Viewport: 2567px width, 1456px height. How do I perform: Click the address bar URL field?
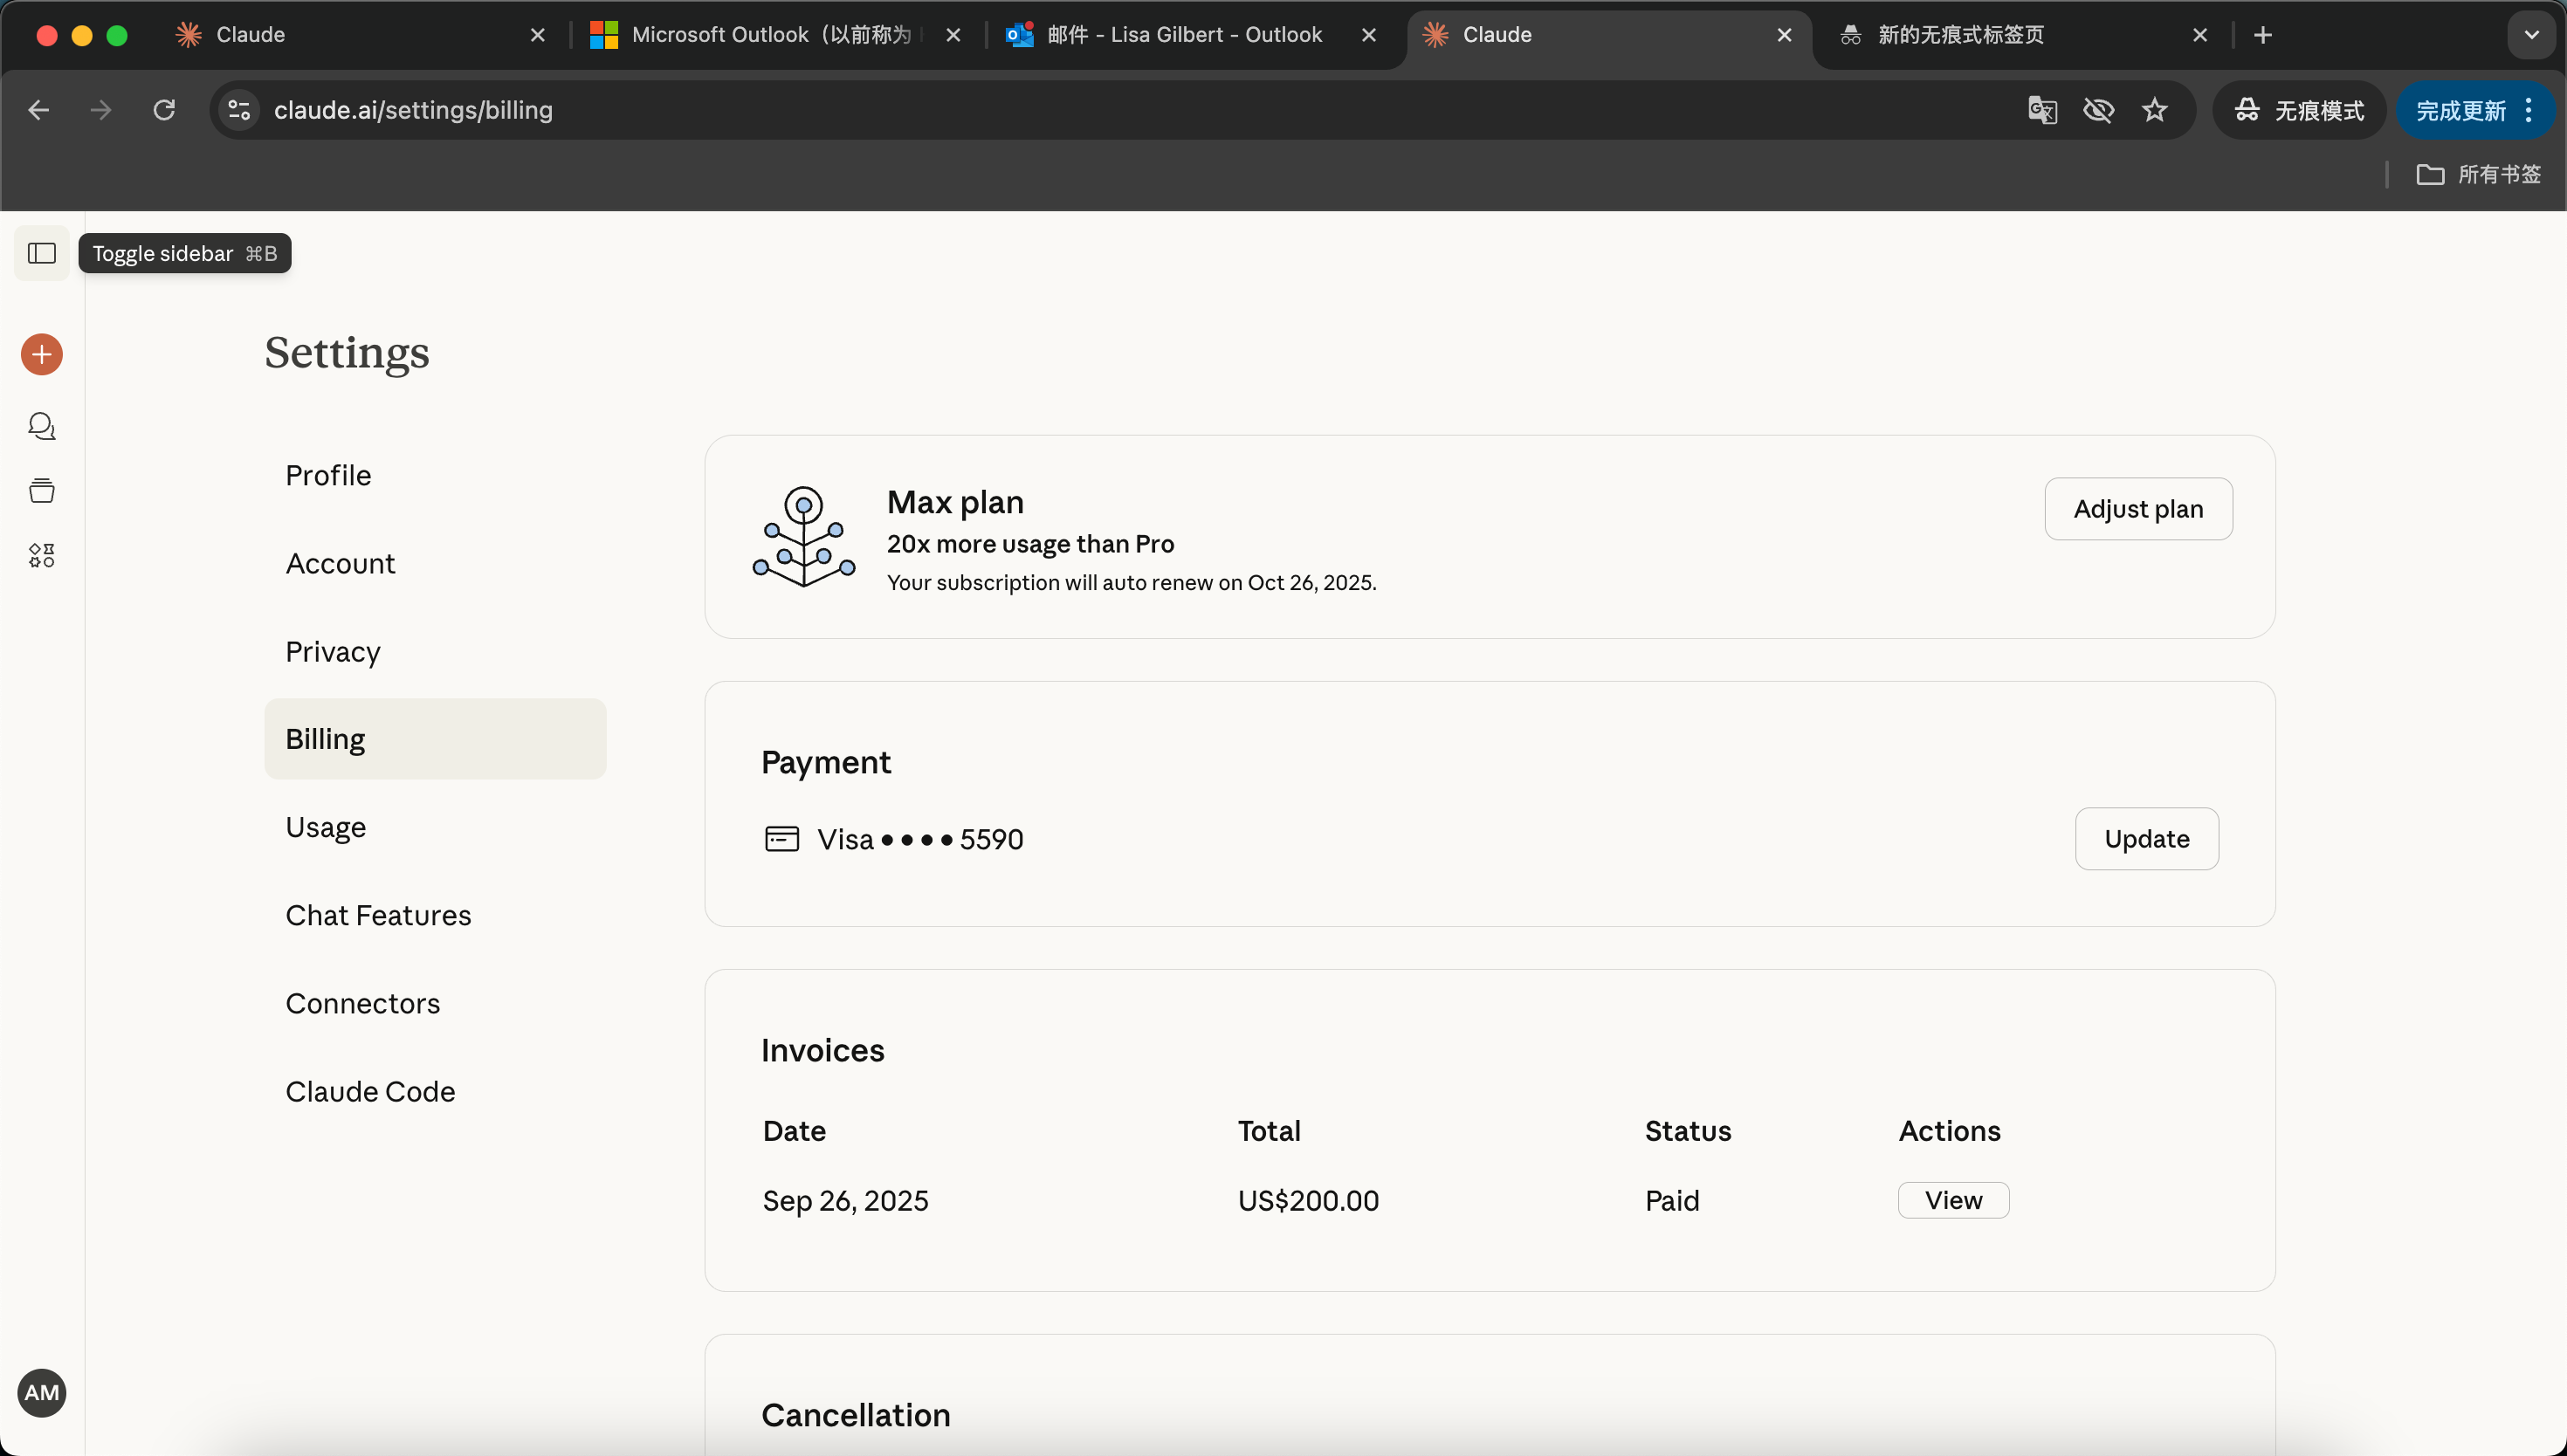(1100, 110)
